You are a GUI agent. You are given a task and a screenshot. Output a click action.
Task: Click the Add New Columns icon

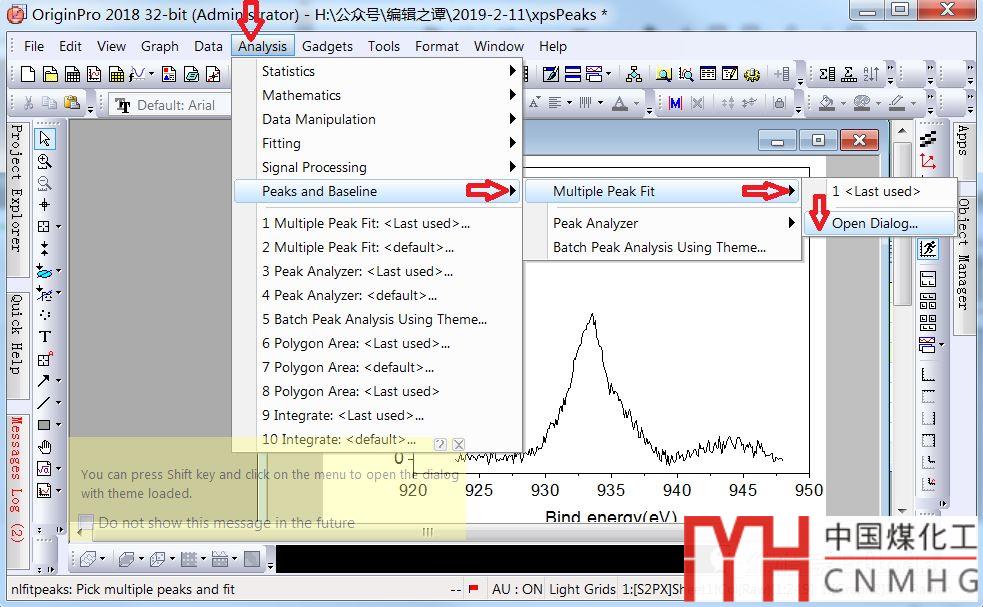click(x=782, y=74)
